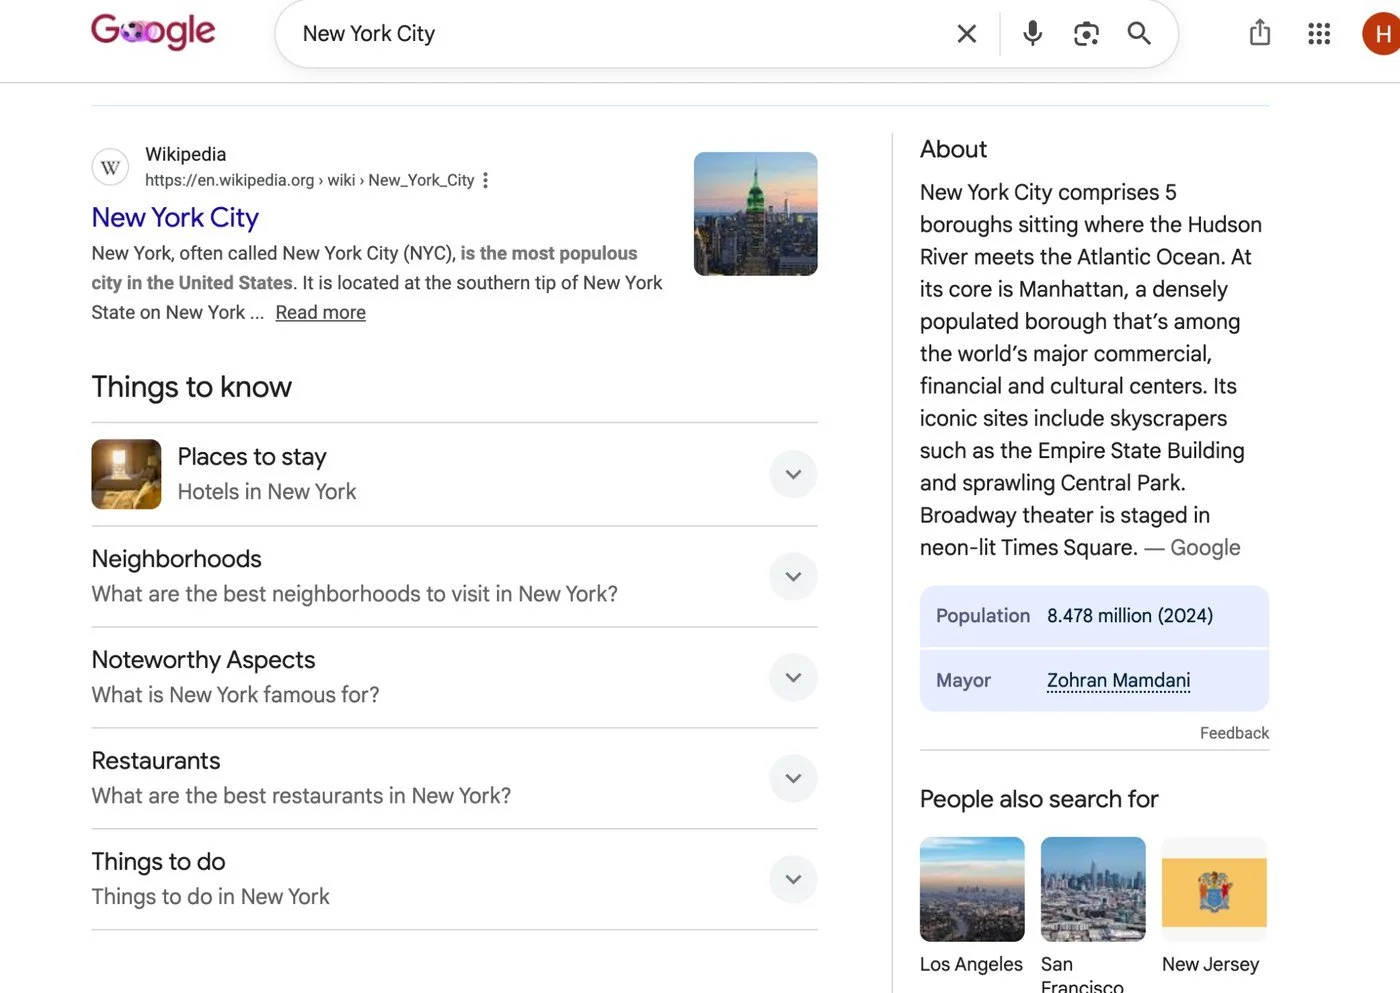Open the New Jersey flag thumbnail
This screenshot has width=1400, height=993.
tap(1214, 889)
